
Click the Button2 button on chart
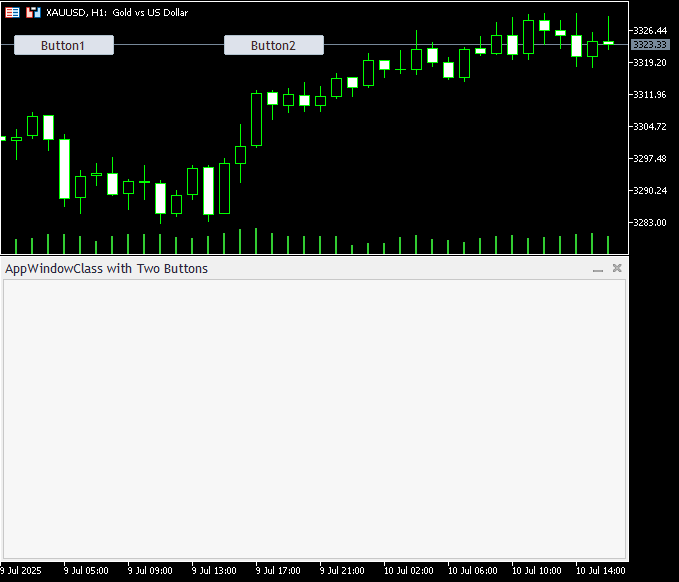(274, 45)
